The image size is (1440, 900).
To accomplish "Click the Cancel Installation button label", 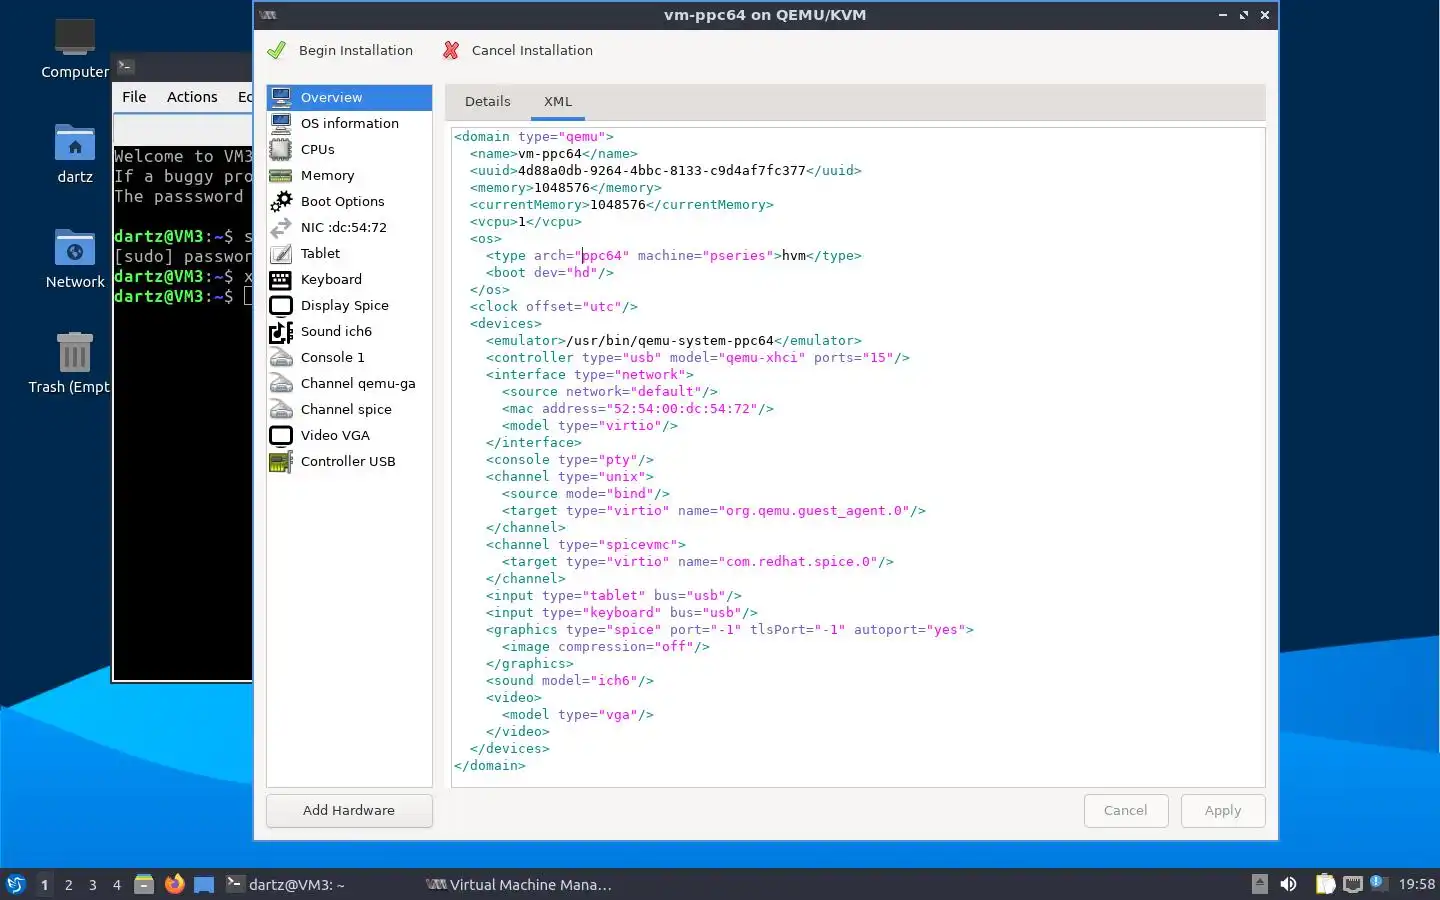I will coord(532,50).
